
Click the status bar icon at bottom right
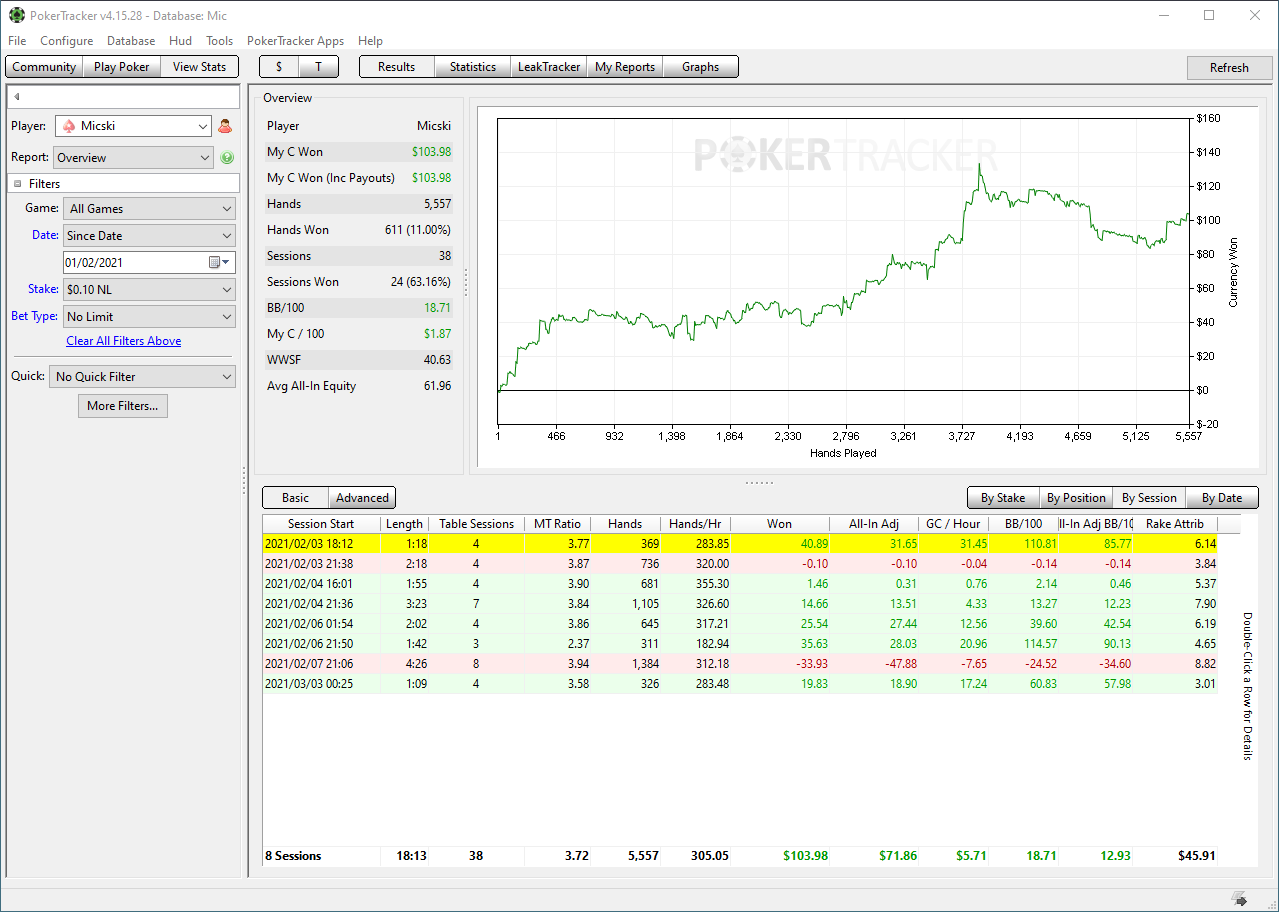[x=1239, y=898]
